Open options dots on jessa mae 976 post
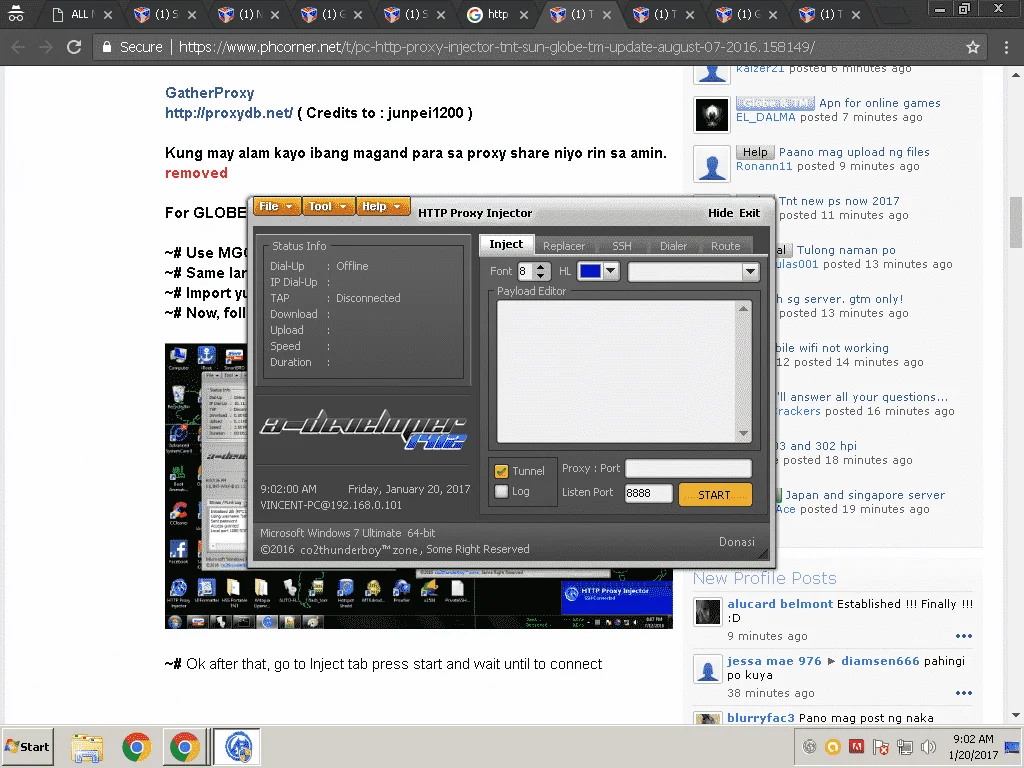 (964, 693)
